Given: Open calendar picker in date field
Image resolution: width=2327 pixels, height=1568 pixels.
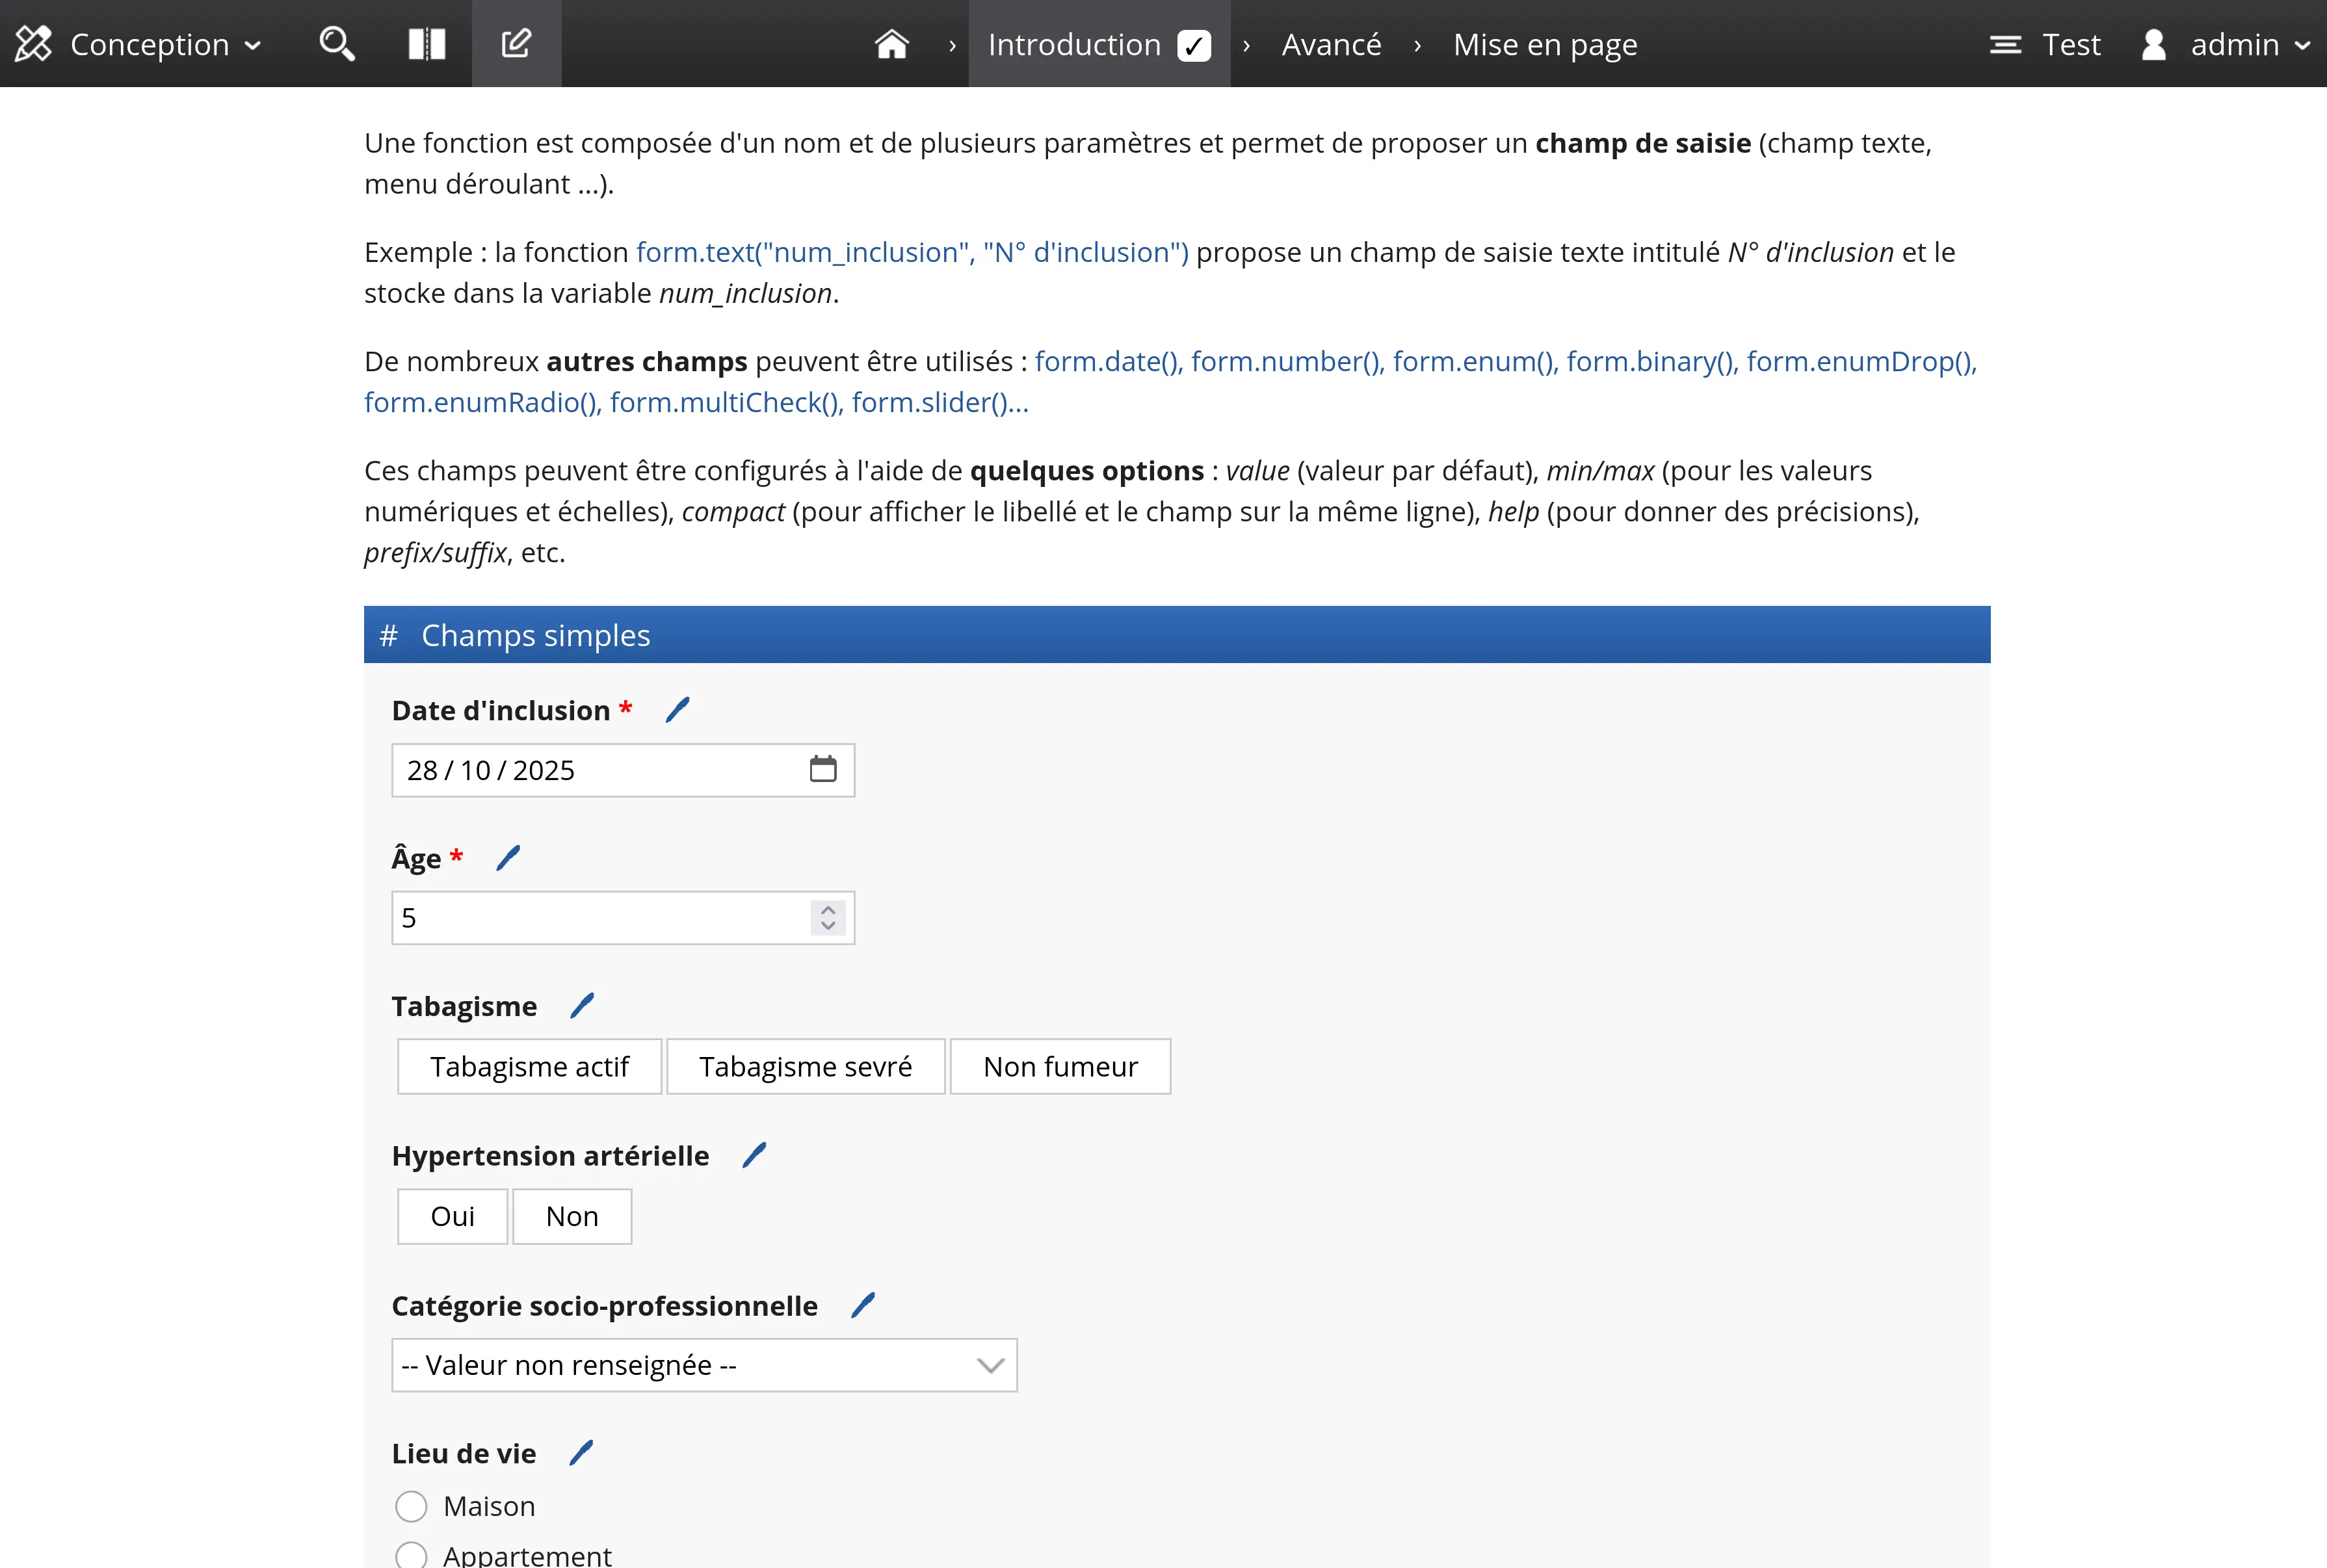Looking at the screenshot, I should coord(822,769).
